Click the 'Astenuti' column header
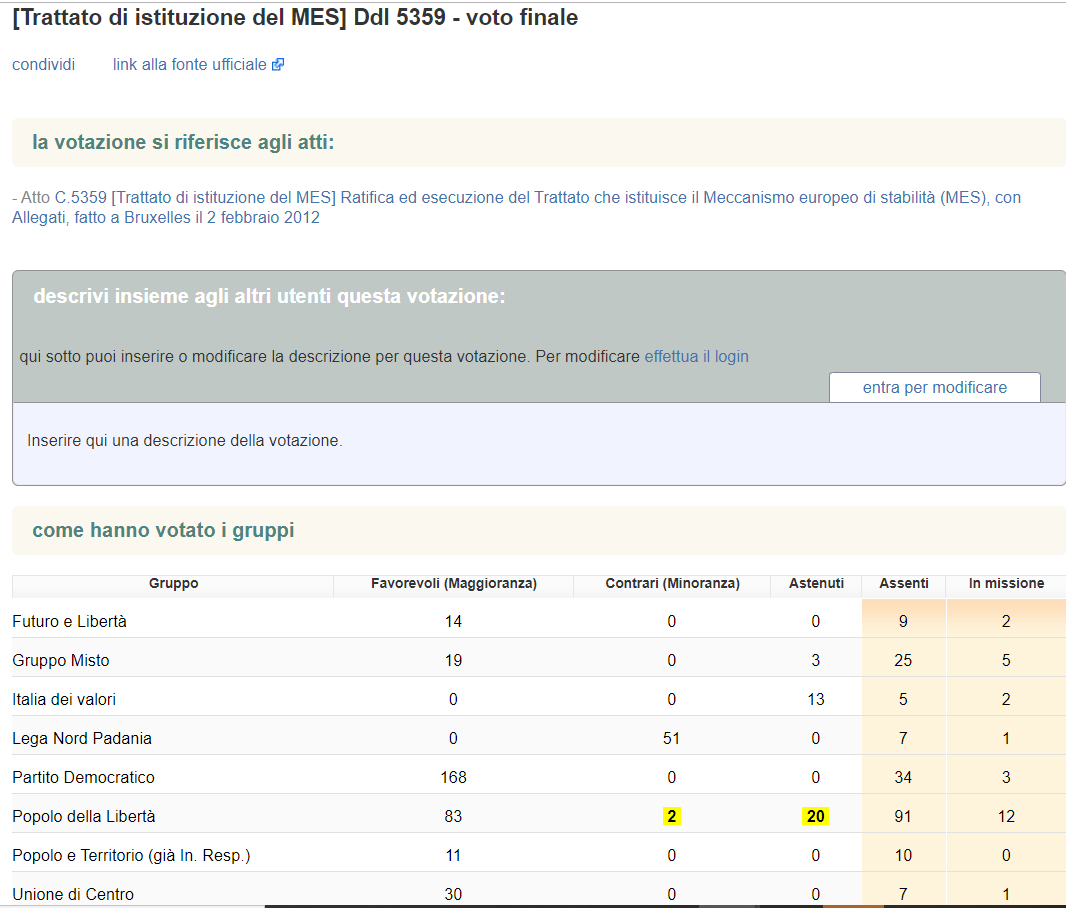The height and width of the screenshot is (908, 1066). [x=816, y=584]
